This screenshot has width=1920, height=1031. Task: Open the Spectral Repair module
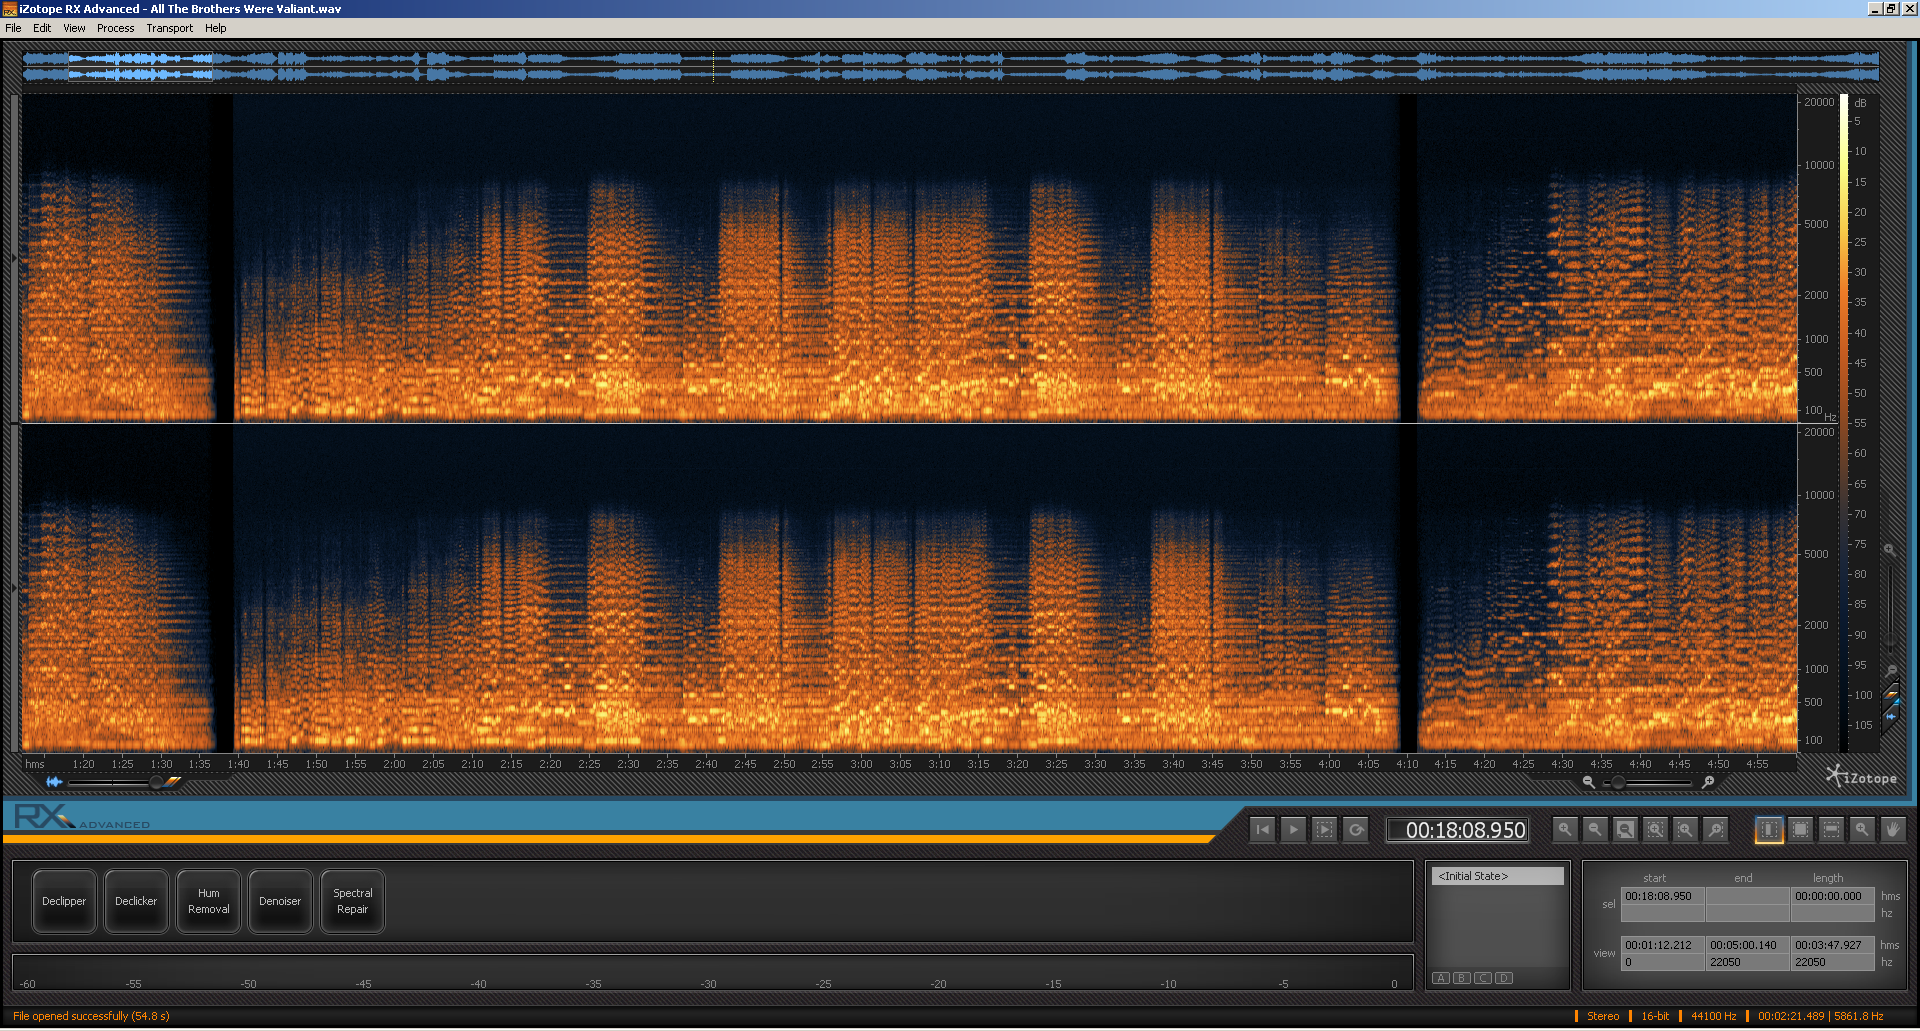tap(352, 901)
